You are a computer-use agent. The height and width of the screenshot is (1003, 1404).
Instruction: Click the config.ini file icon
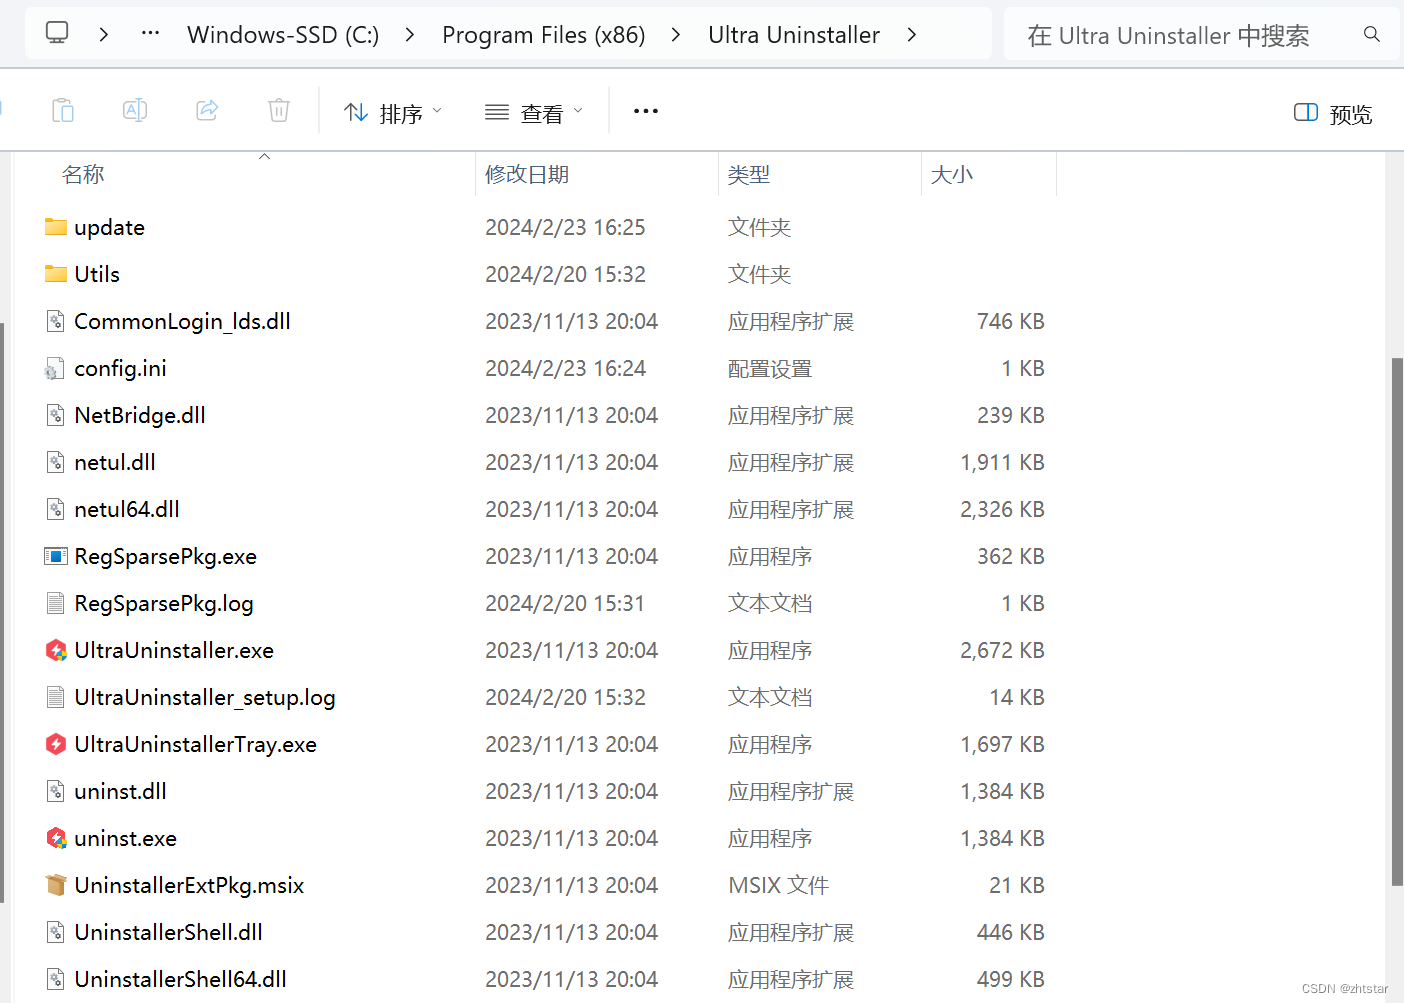coord(55,368)
